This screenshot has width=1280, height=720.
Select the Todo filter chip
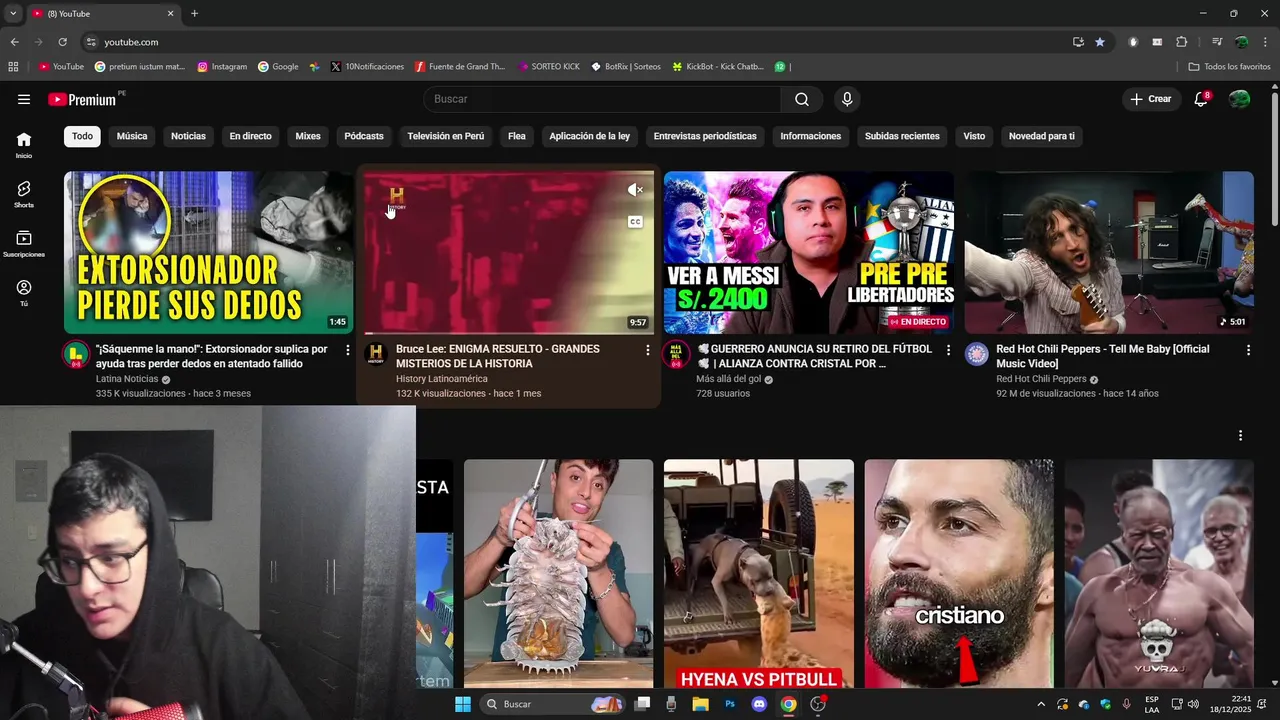tap(82, 136)
